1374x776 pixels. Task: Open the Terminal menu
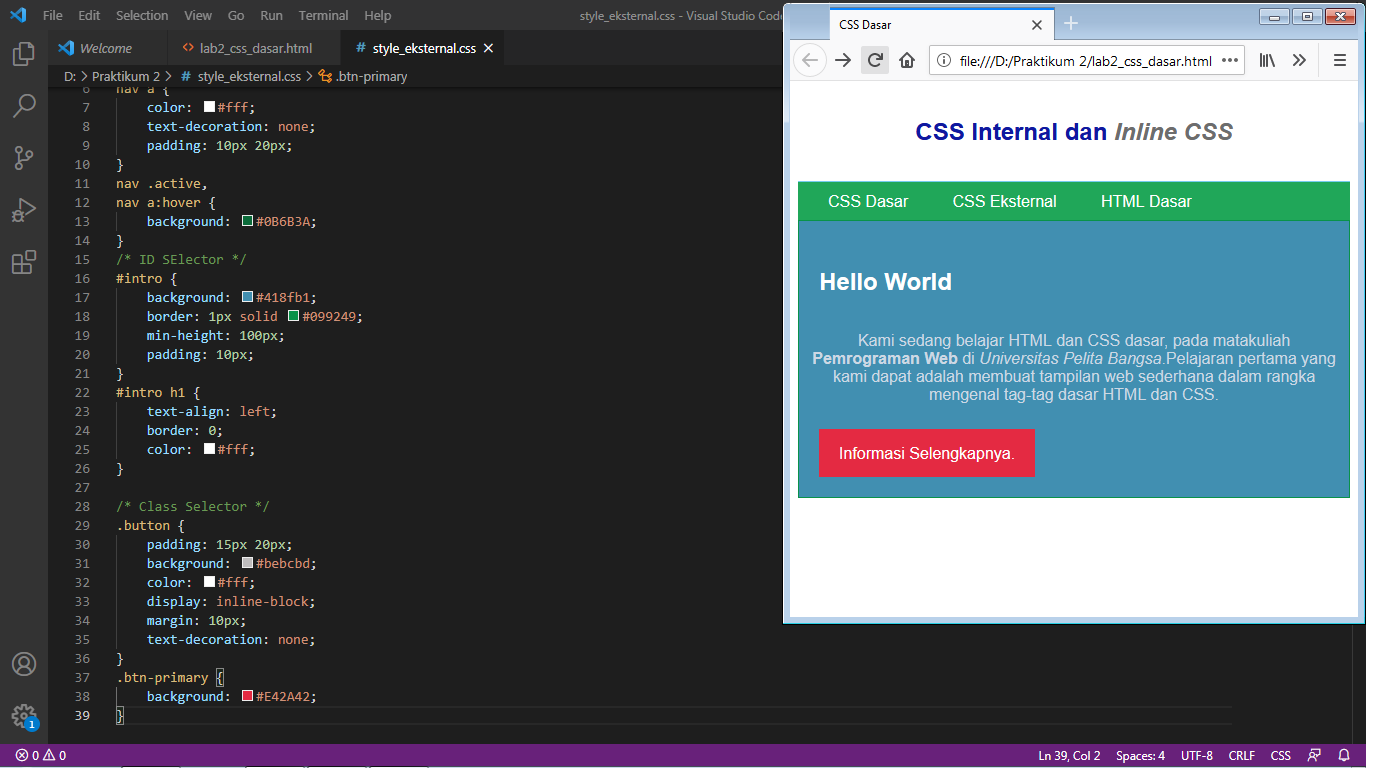(322, 15)
